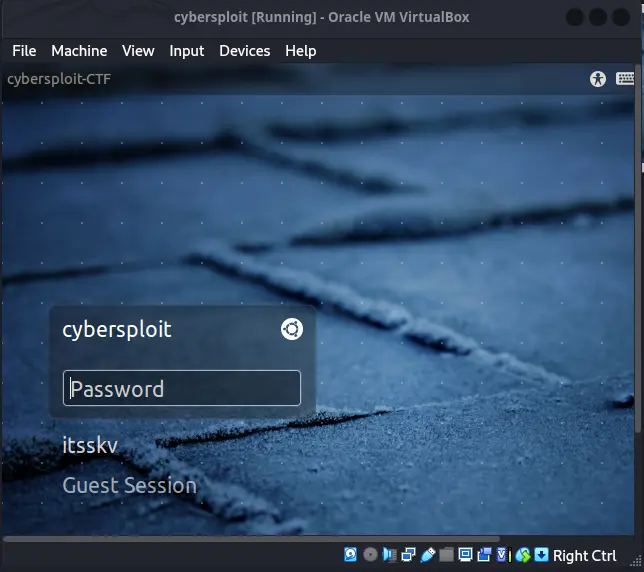Click the shared folders status icon

pyautogui.click(x=446, y=555)
